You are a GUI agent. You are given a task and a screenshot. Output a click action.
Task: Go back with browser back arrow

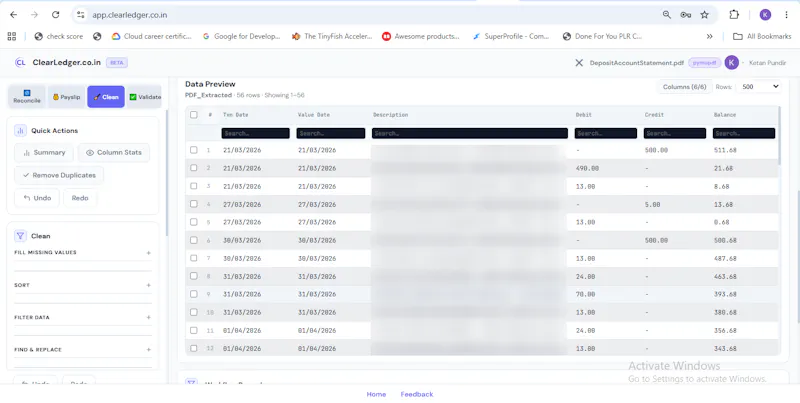(14, 15)
